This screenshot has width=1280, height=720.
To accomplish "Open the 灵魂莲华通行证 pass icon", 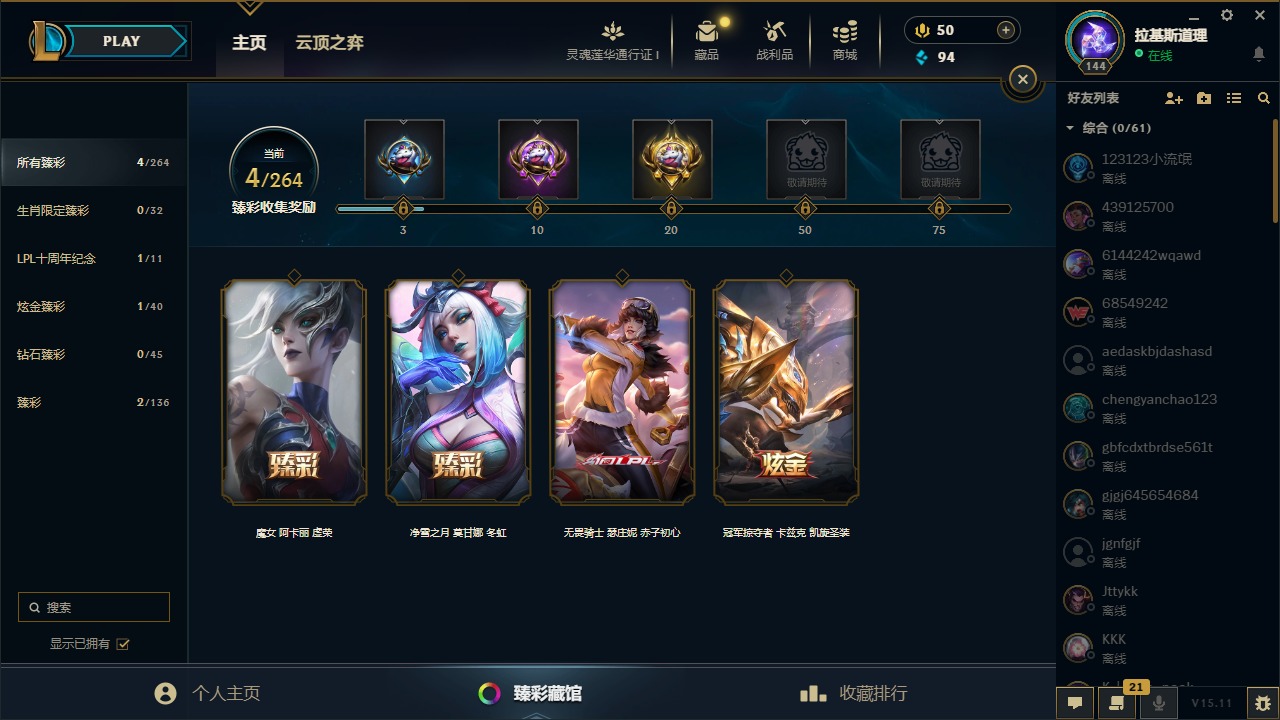I will click(613, 40).
